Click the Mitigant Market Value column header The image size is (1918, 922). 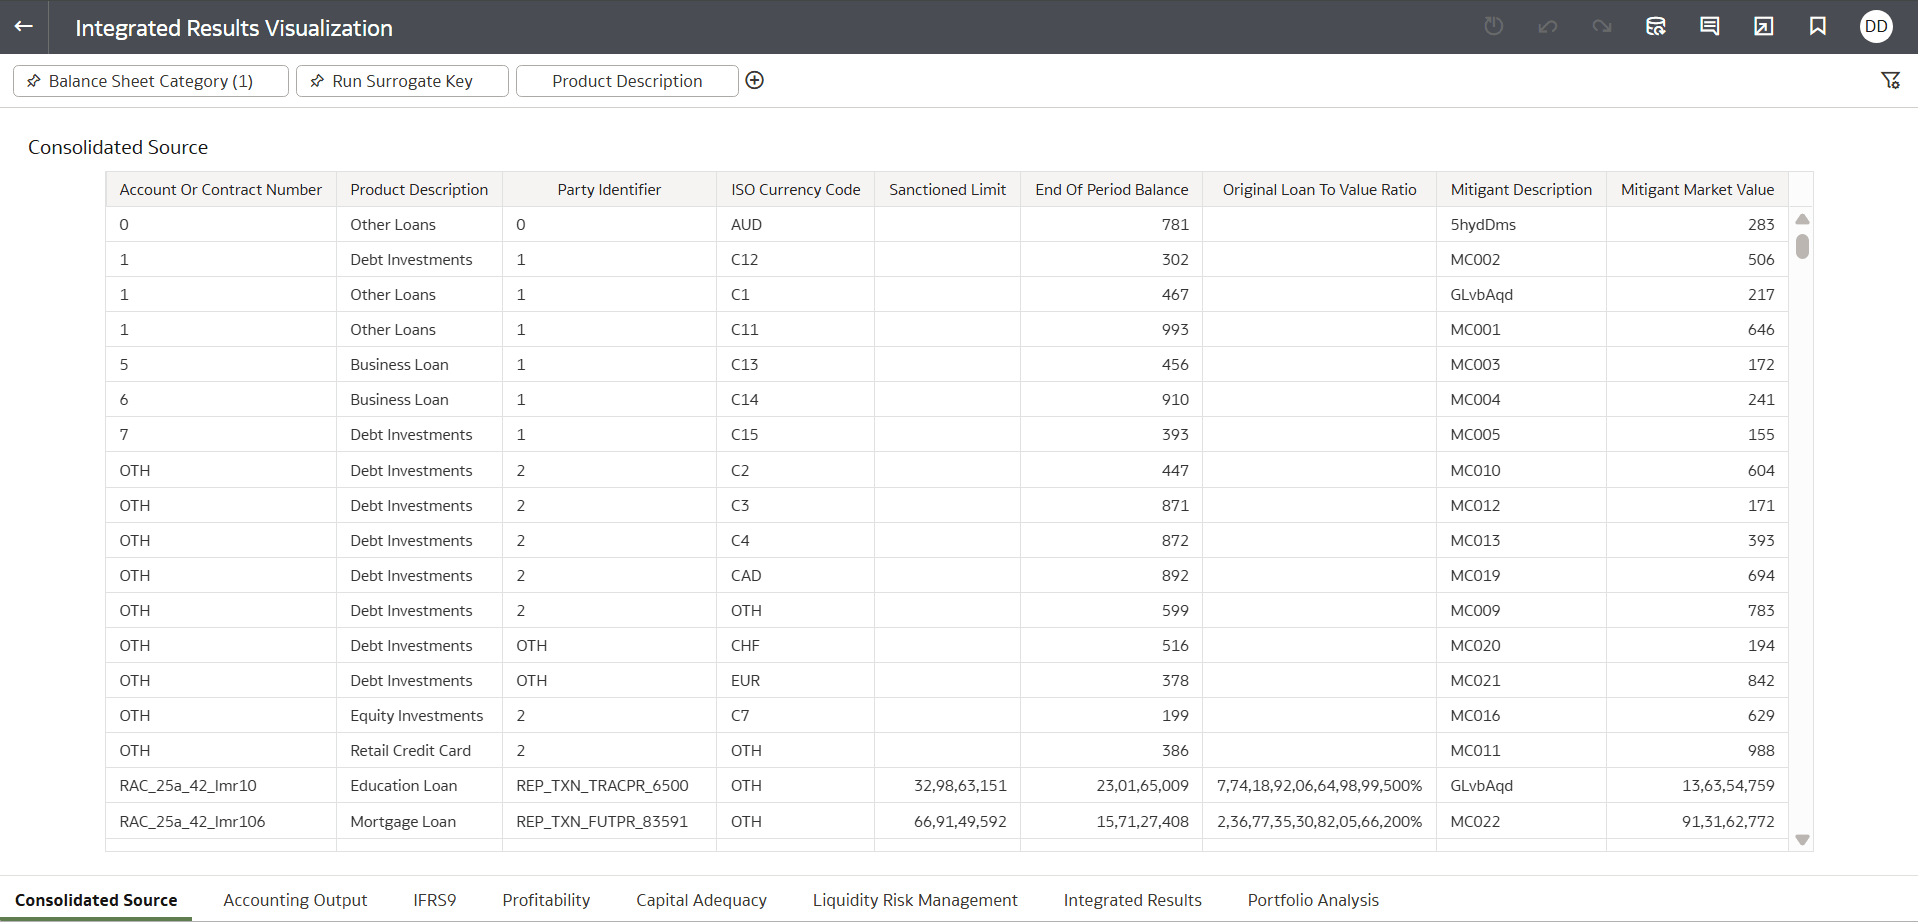click(1697, 189)
